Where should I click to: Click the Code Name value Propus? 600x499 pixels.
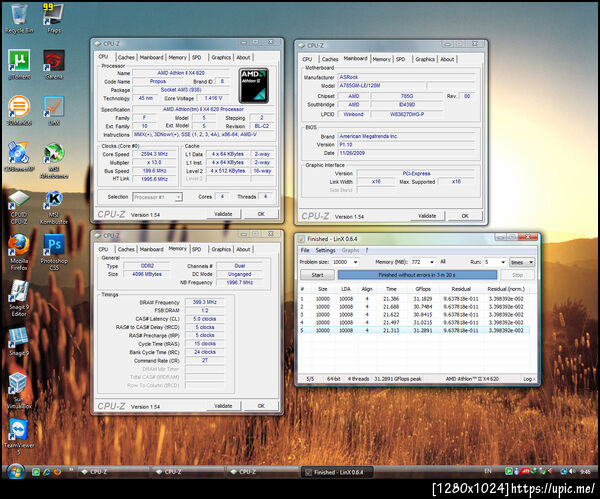tap(158, 81)
